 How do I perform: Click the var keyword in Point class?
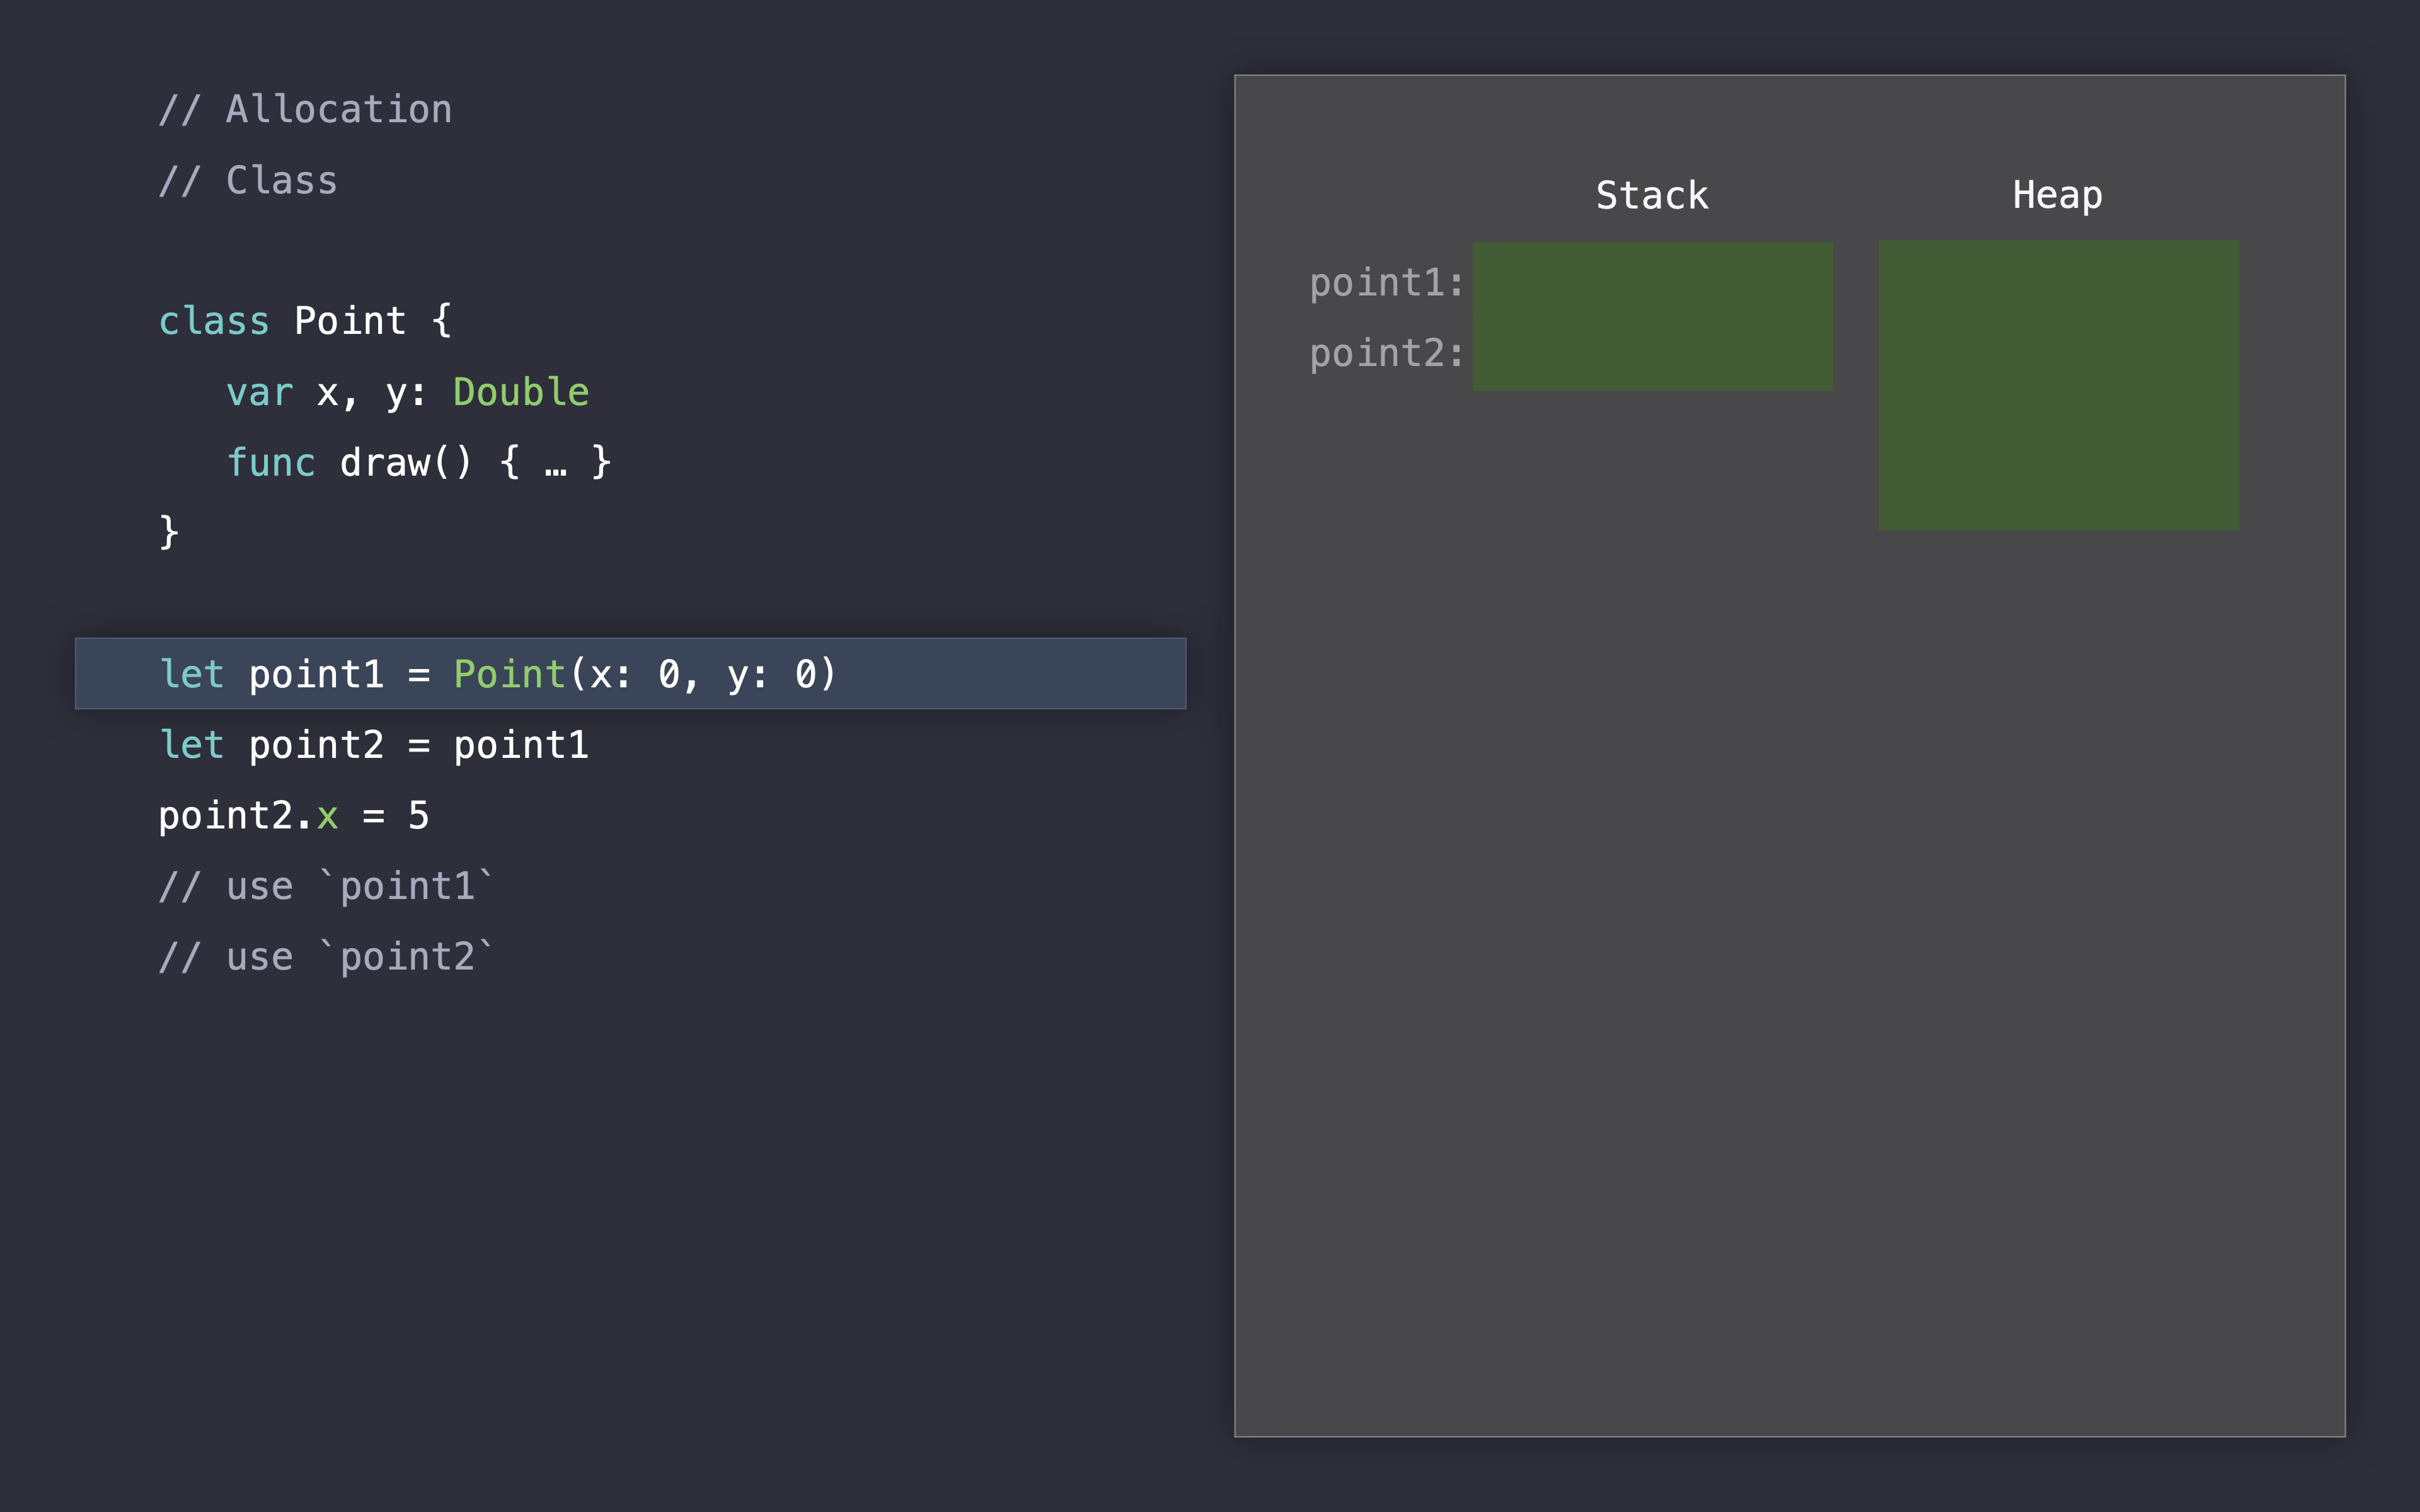[260, 392]
